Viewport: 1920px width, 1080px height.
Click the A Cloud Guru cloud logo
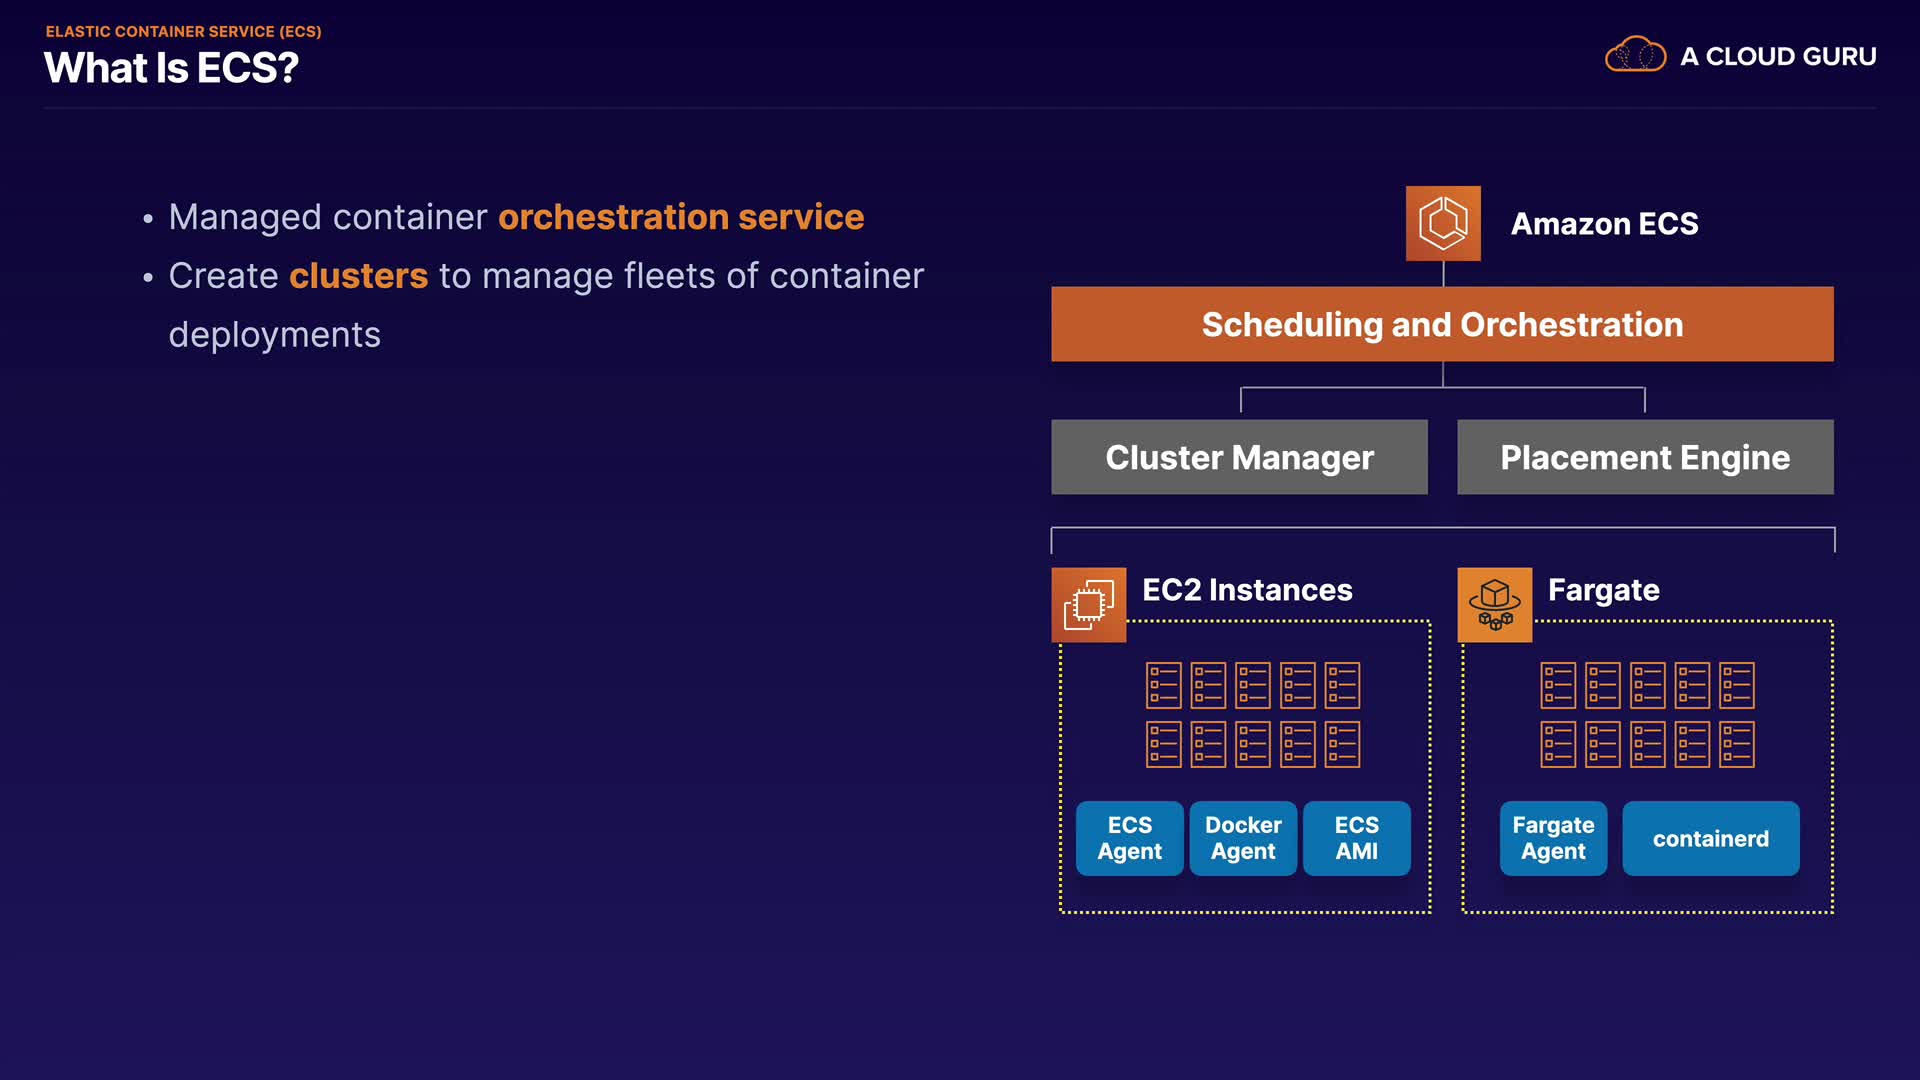[x=1635, y=55]
